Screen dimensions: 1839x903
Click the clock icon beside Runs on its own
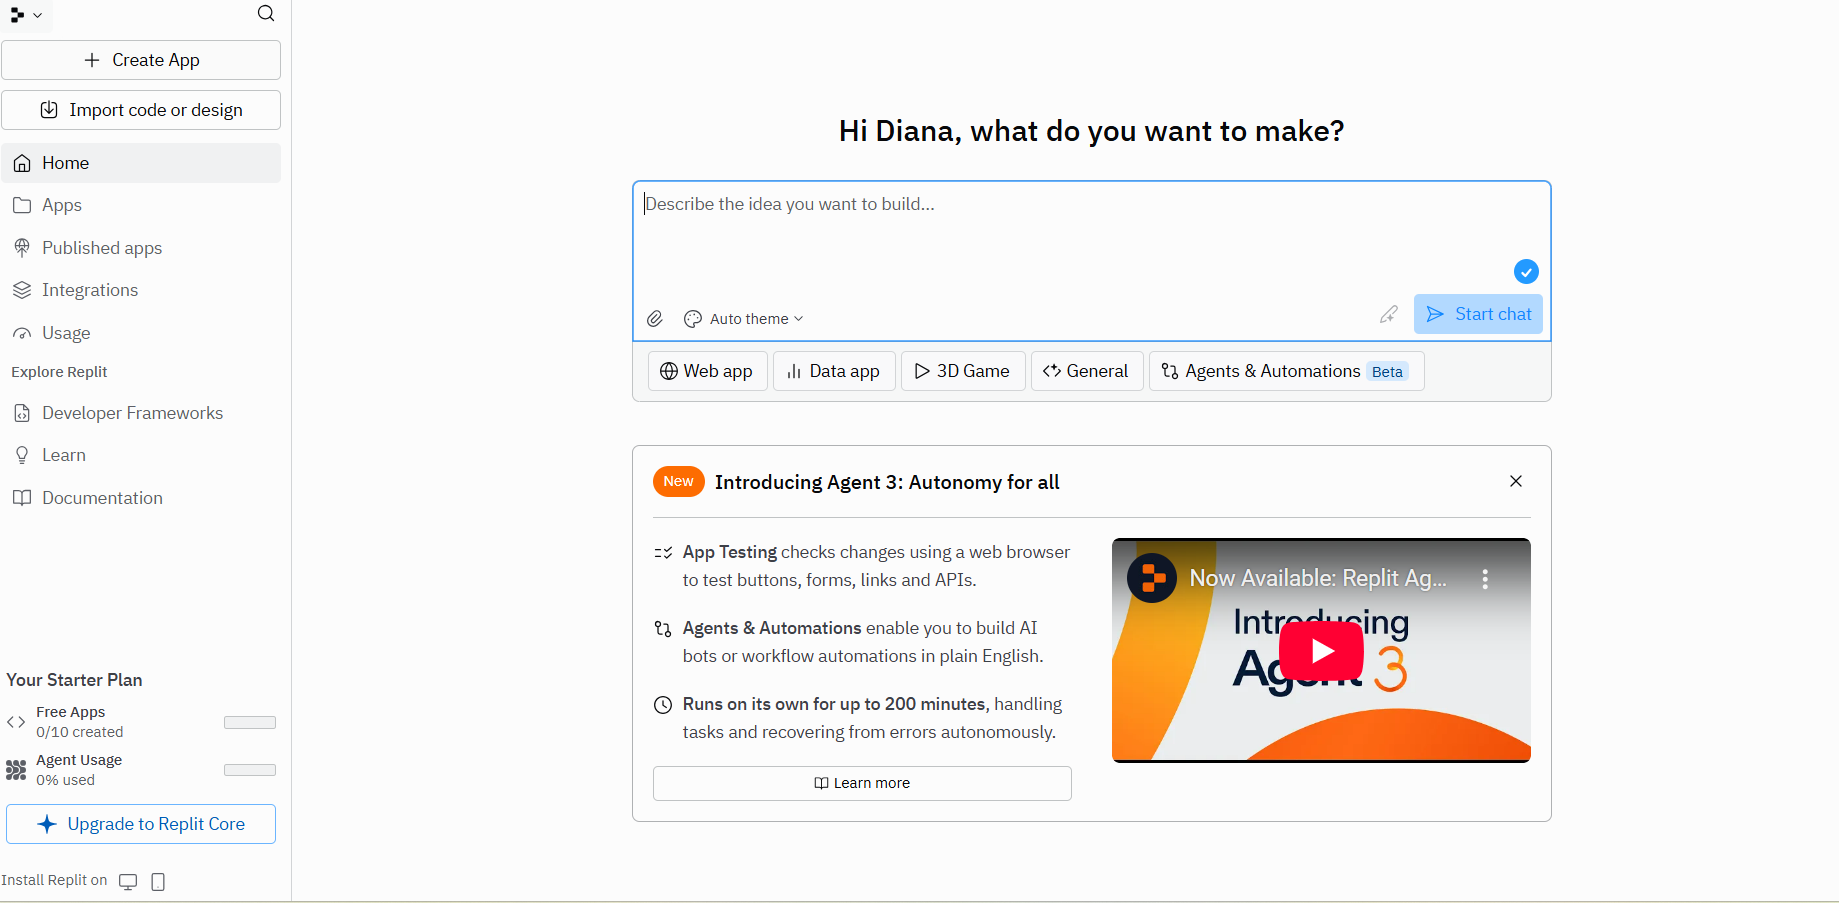[663, 705]
